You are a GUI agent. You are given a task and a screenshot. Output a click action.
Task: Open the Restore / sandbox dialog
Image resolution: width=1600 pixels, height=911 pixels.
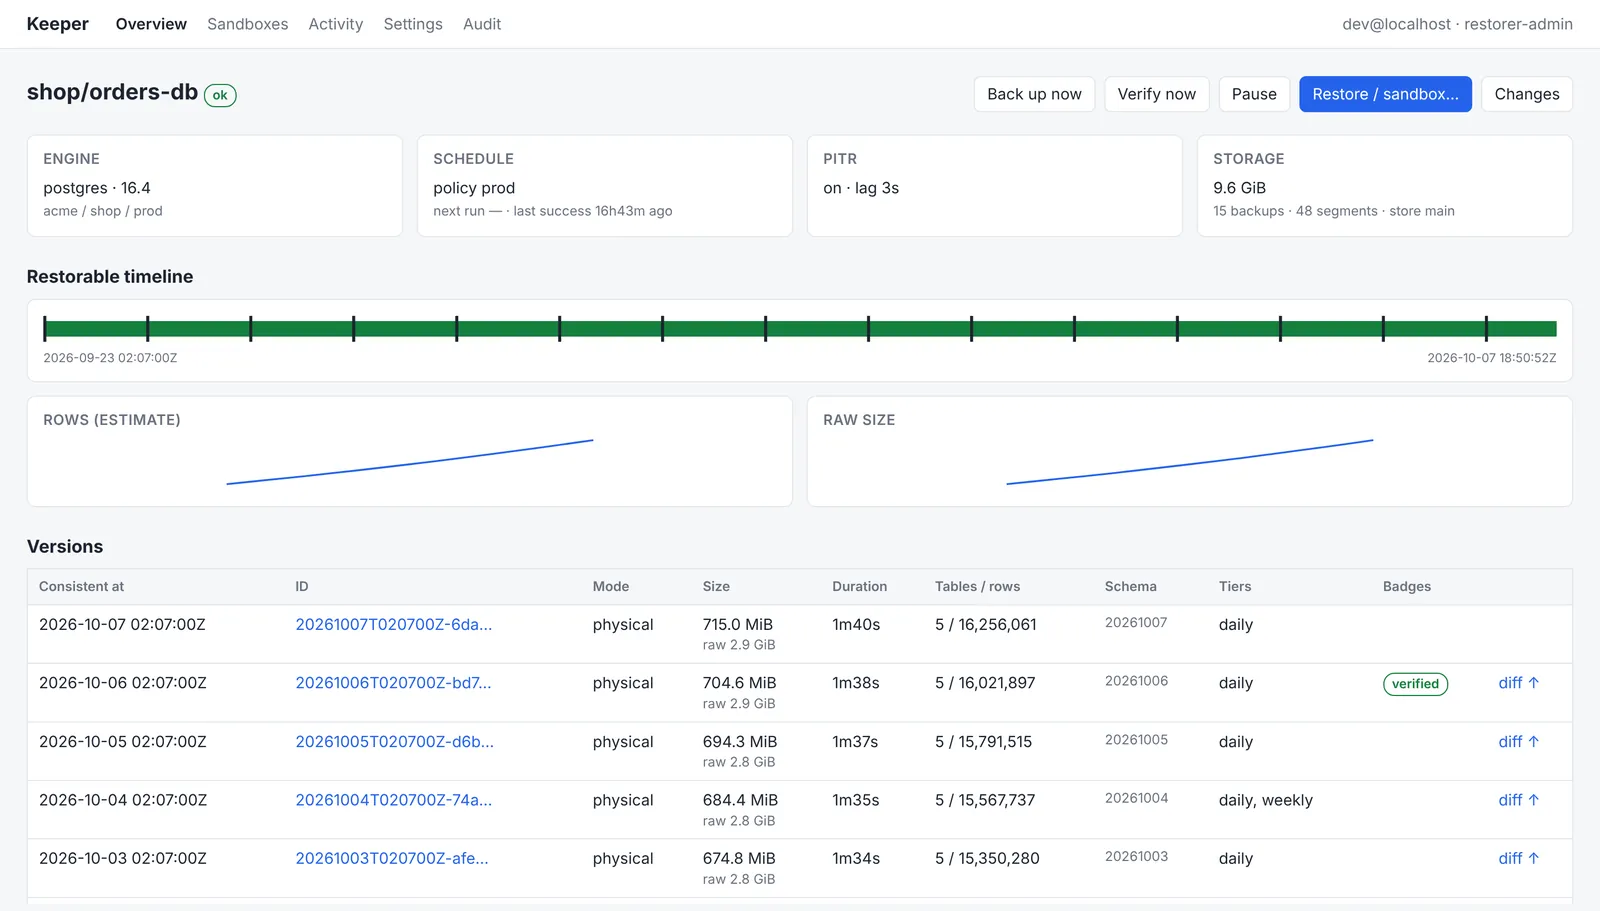click(x=1385, y=94)
